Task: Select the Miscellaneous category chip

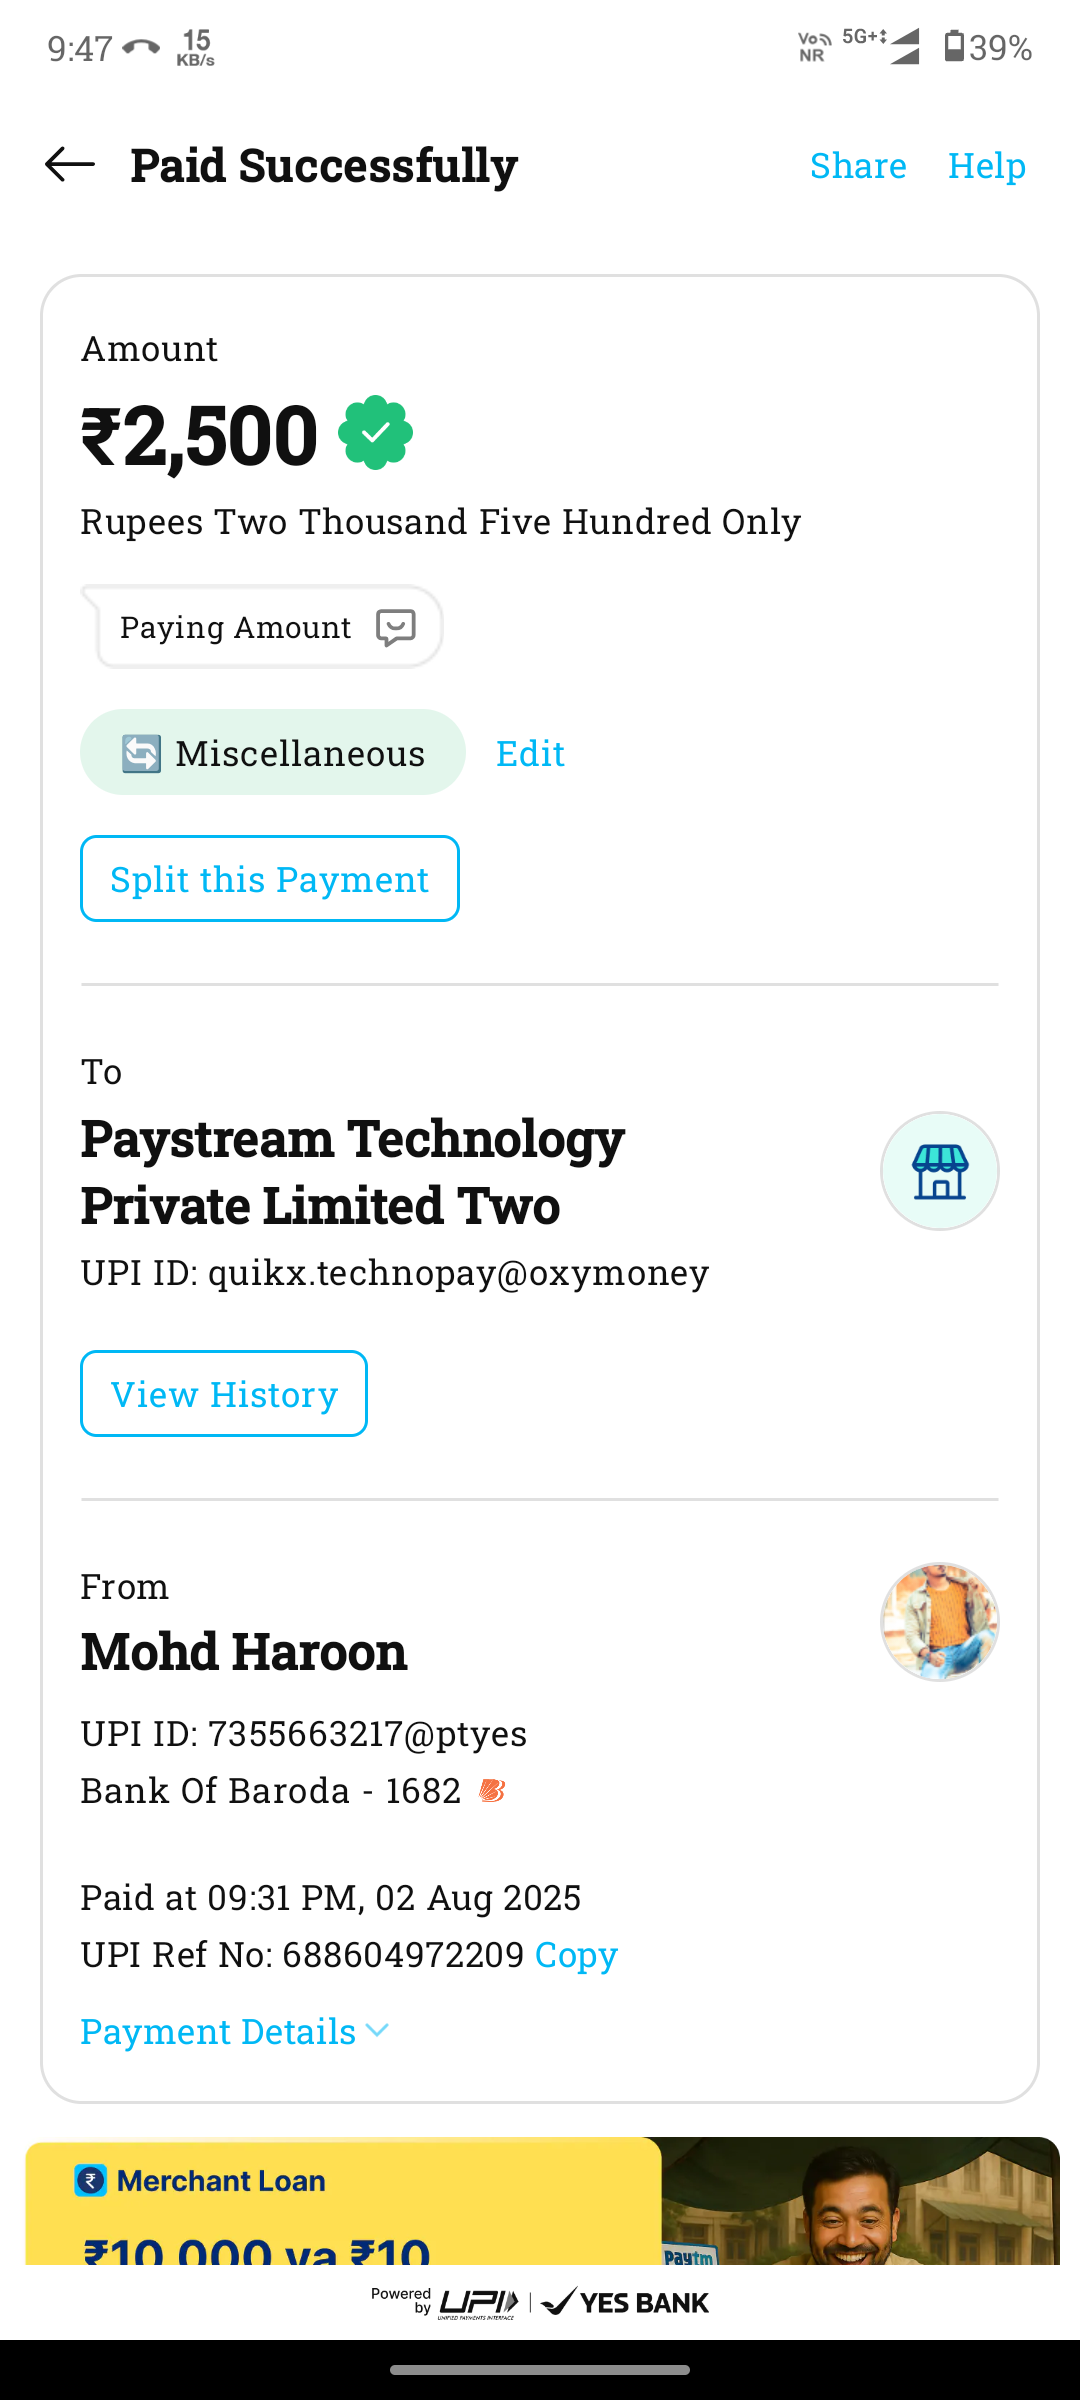Action: coord(272,753)
